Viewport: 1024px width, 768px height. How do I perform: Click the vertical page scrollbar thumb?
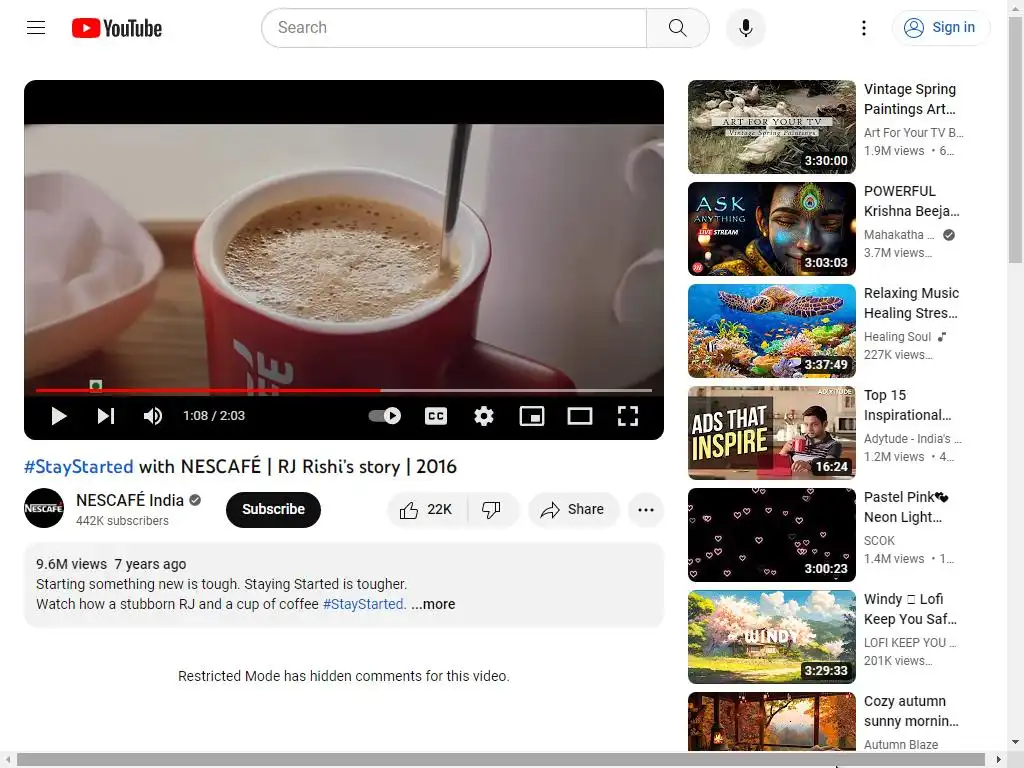1016,140
